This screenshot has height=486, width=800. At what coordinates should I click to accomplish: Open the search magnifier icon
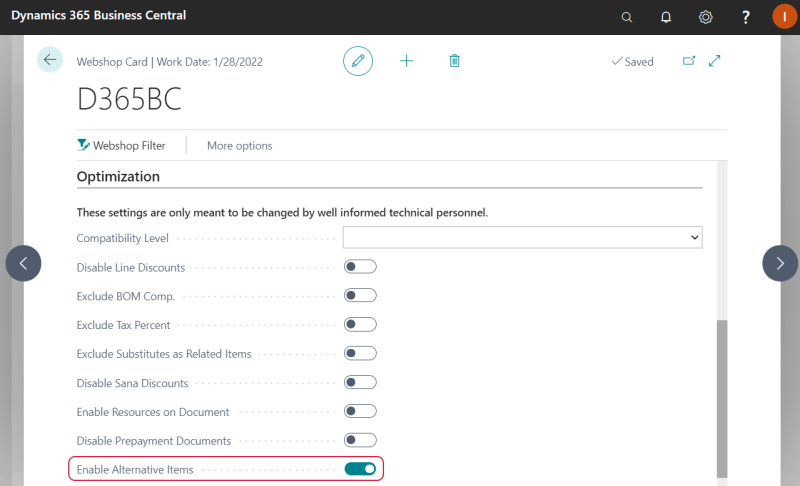pos(627,17)
